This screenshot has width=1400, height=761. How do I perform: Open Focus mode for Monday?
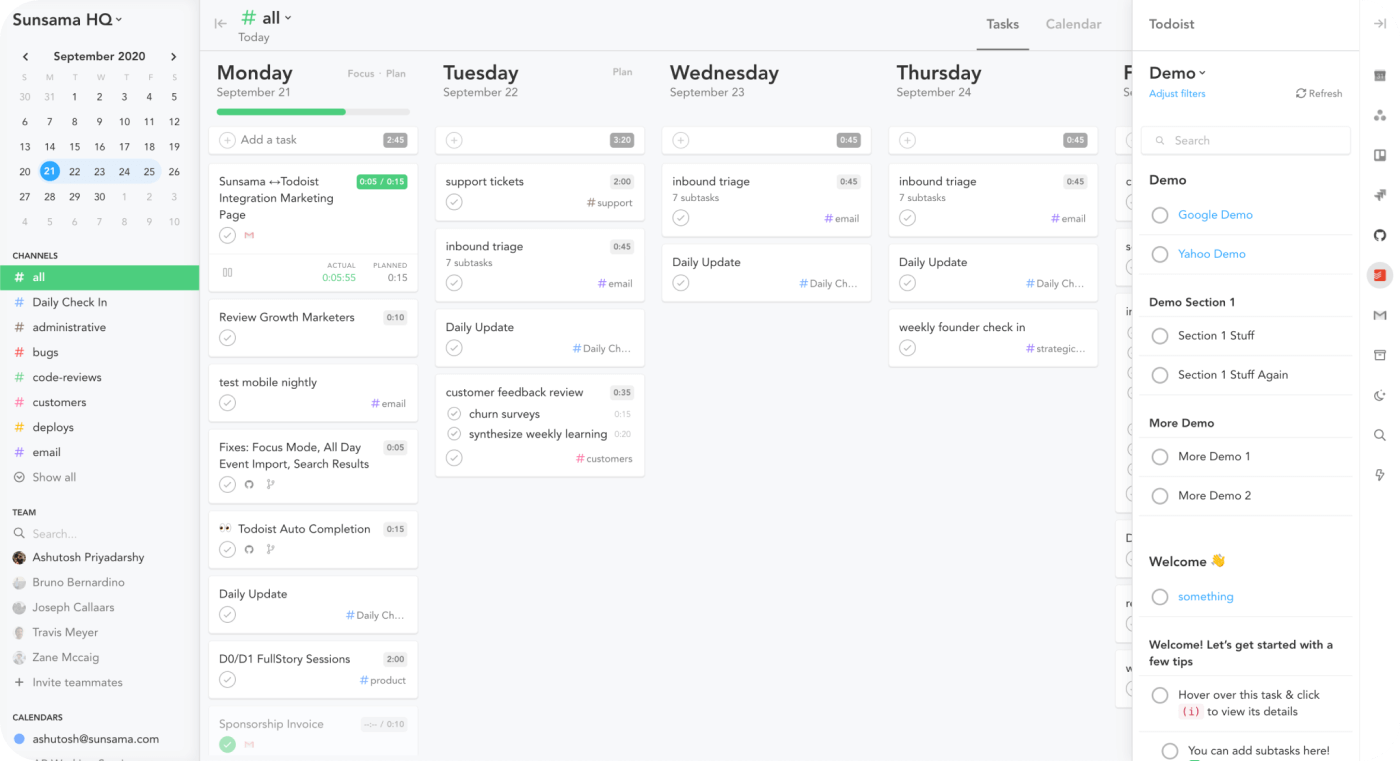coord(361,73)
